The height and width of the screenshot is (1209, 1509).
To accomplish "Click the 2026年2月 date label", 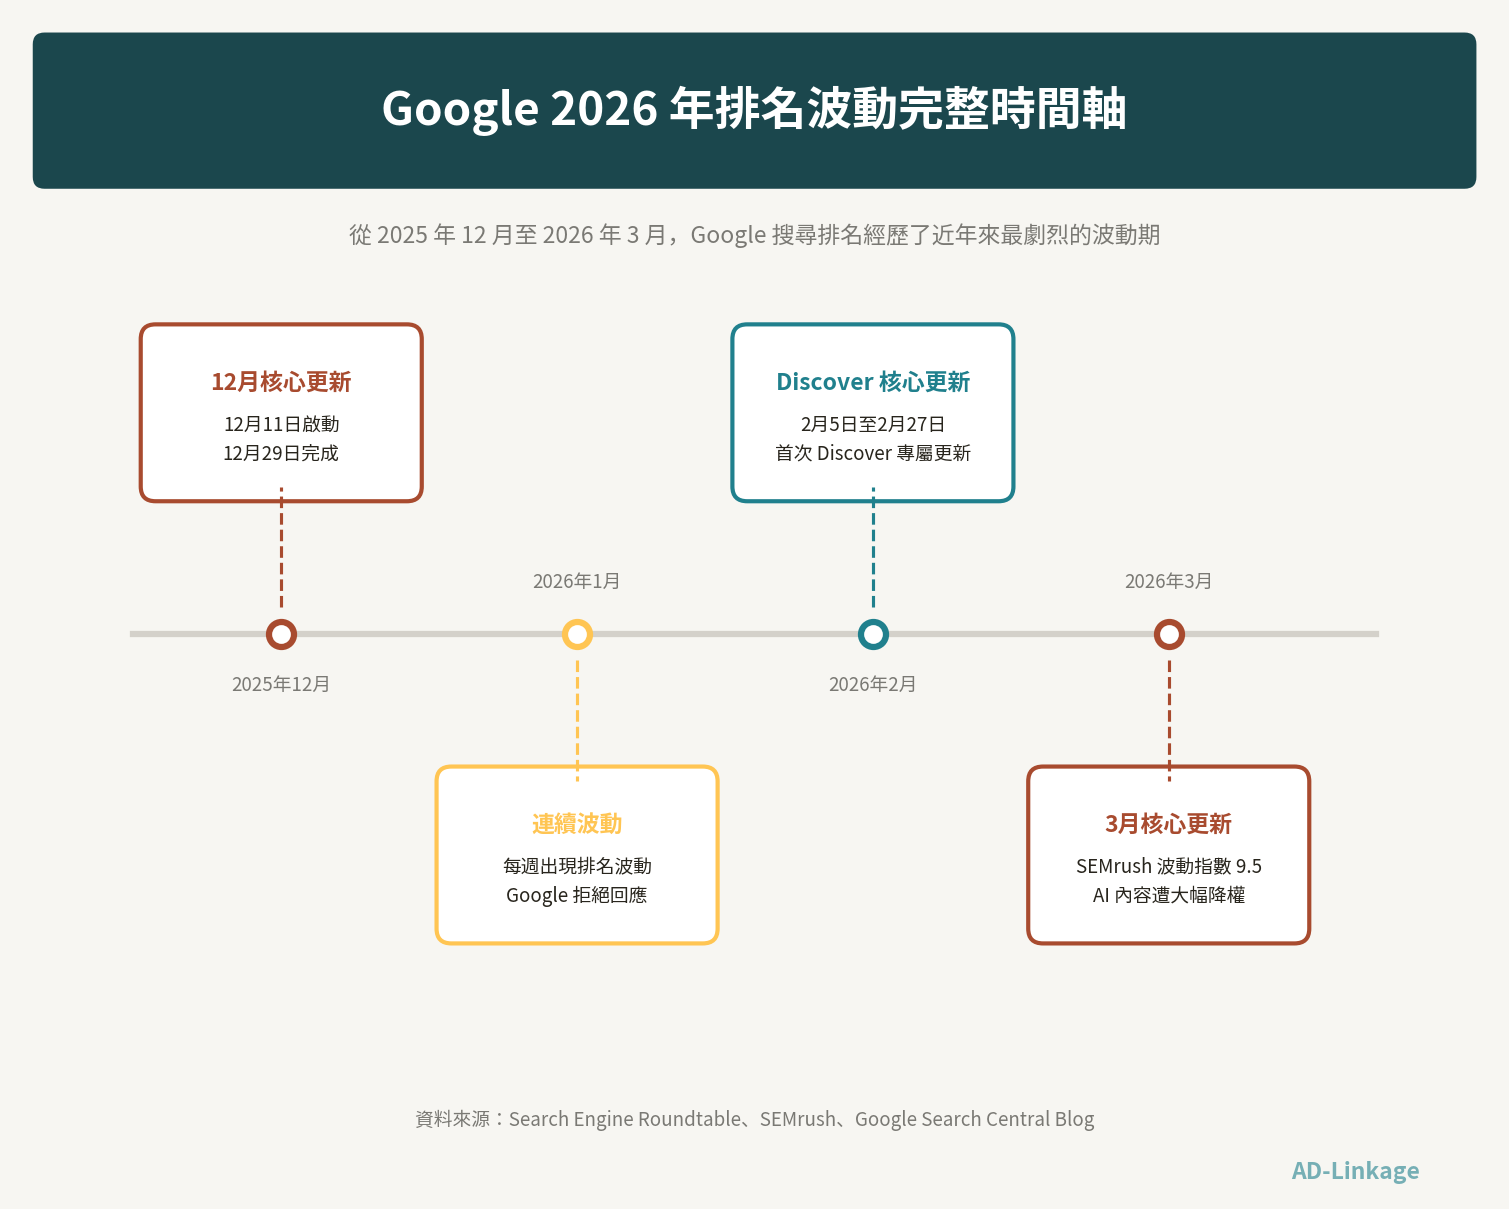I will click(872, 684).
